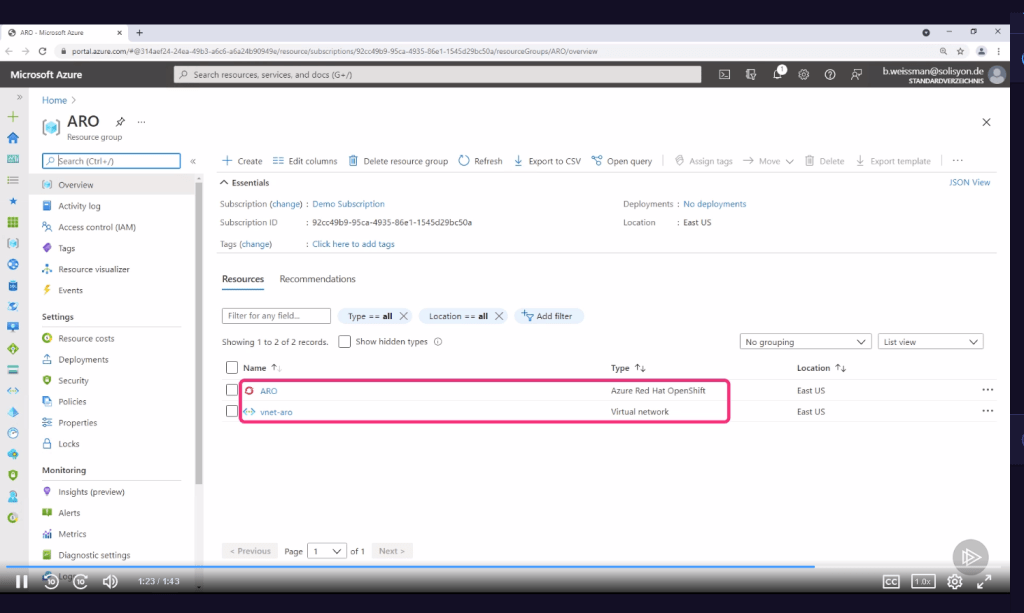The image size is (1024, 613).
Task: Check the vnet-aro resource row
Action: coord(232,411)
